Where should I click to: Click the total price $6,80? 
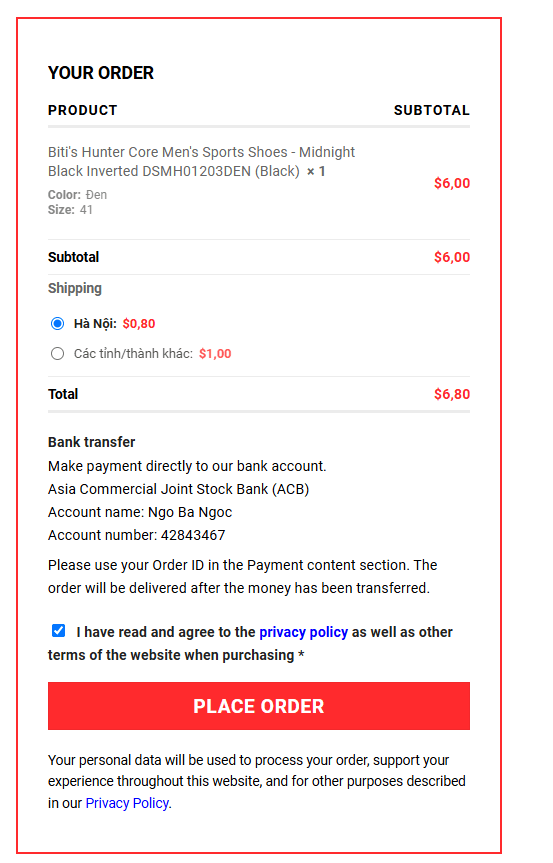coord(452,394)
